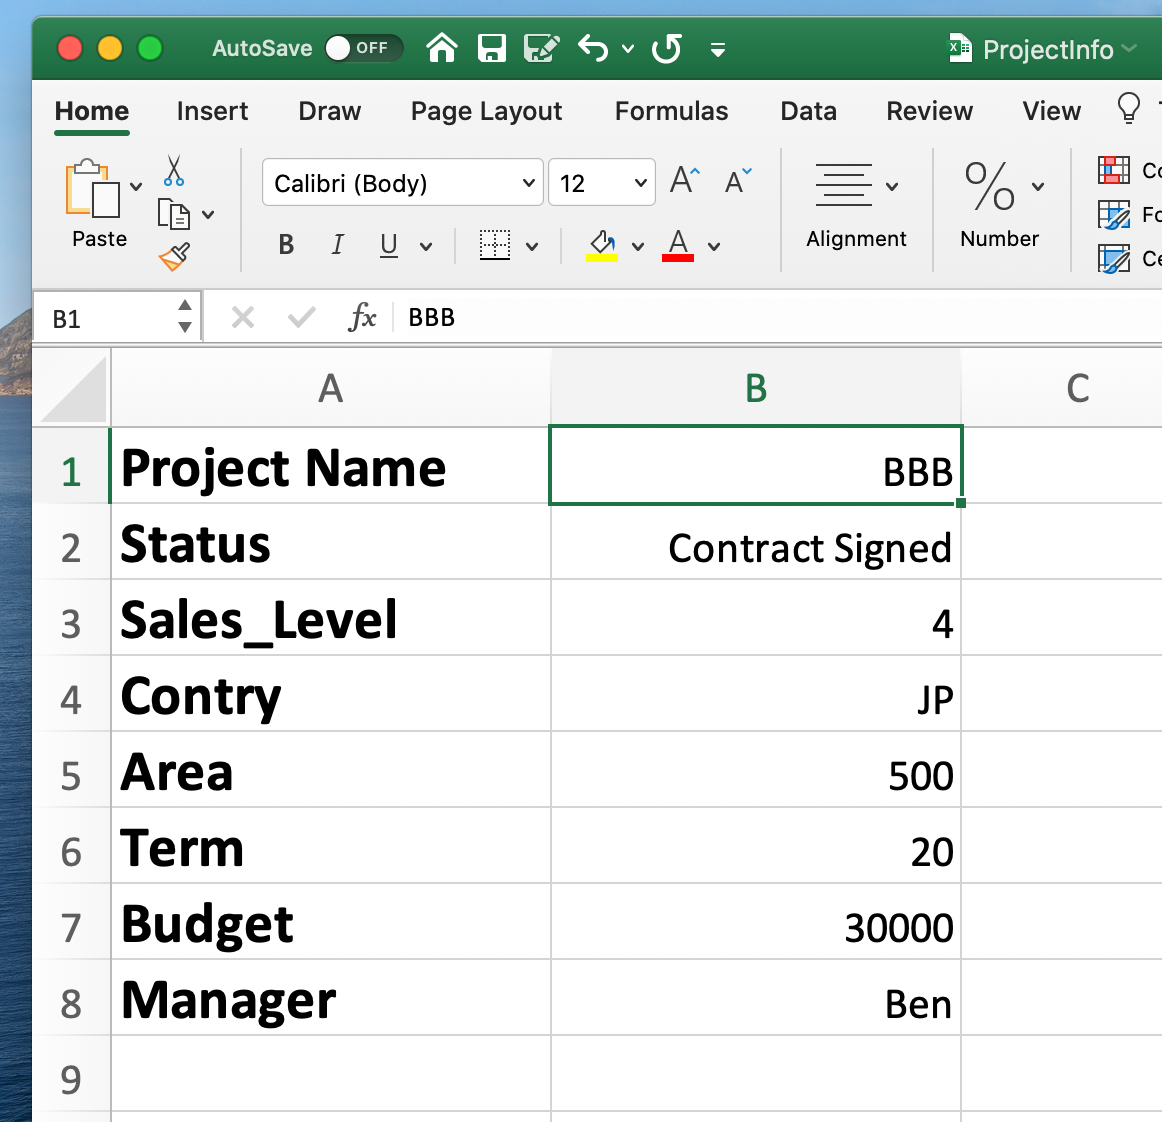
Task: Click the Undo arrow icon
Action: [x=593, y=49]
